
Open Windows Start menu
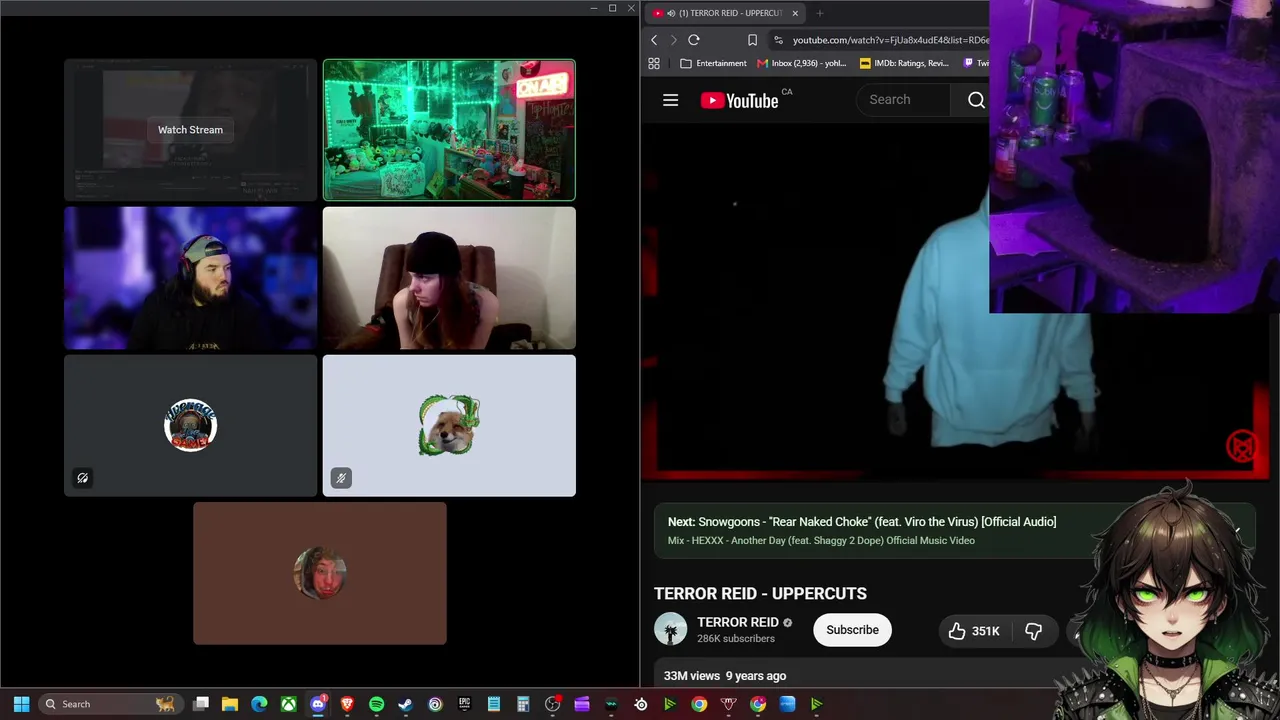tap(21, 704)
